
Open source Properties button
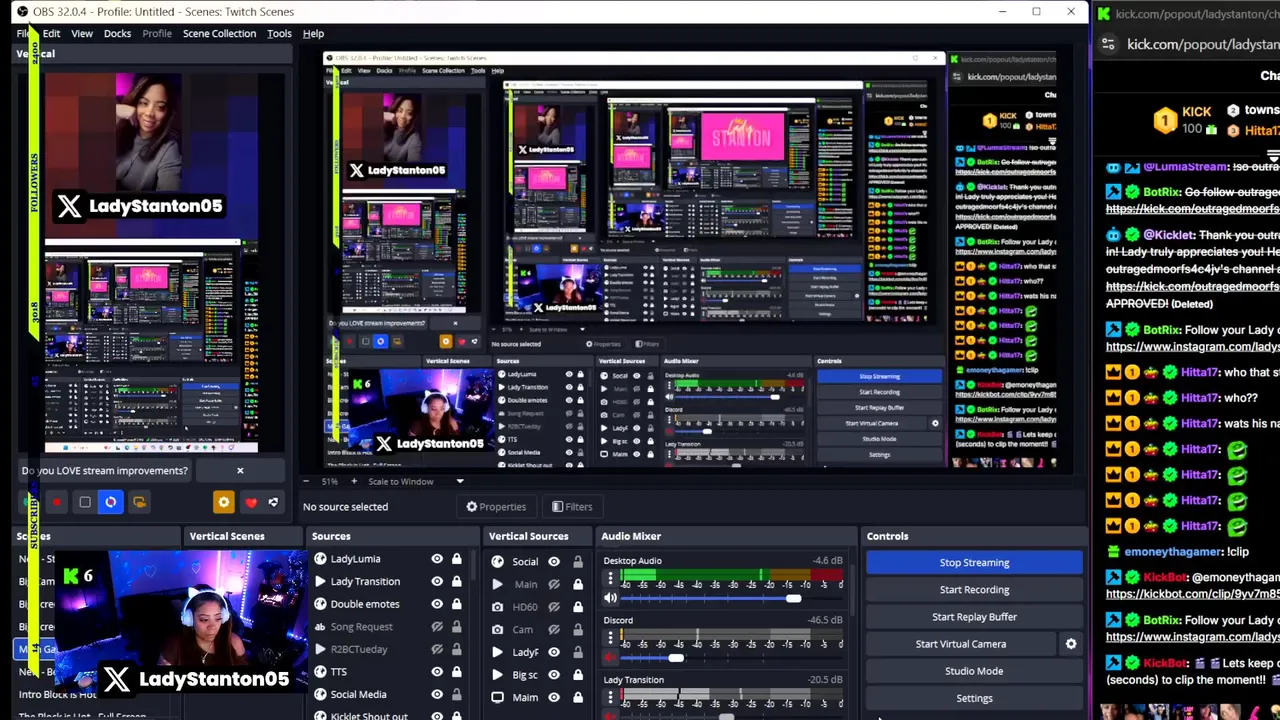coord(496,506)
